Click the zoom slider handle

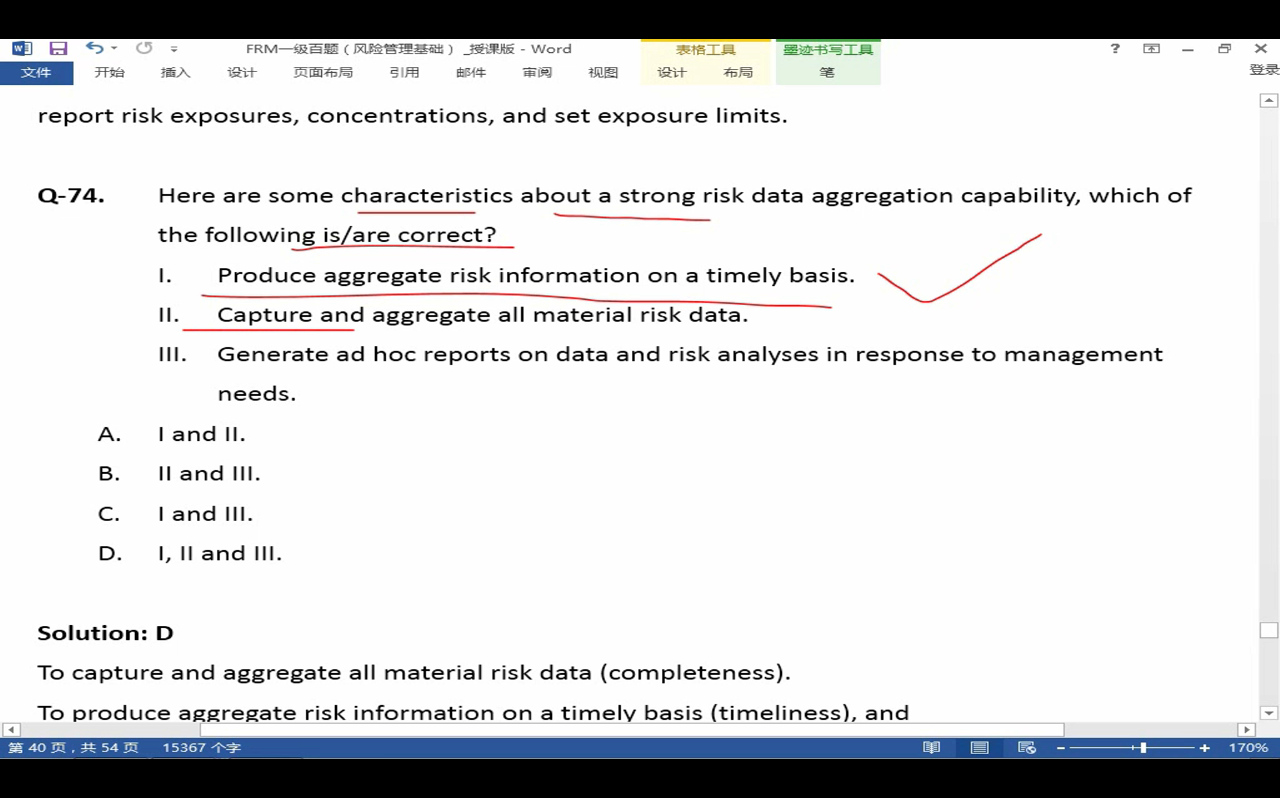coord(1143,748)
